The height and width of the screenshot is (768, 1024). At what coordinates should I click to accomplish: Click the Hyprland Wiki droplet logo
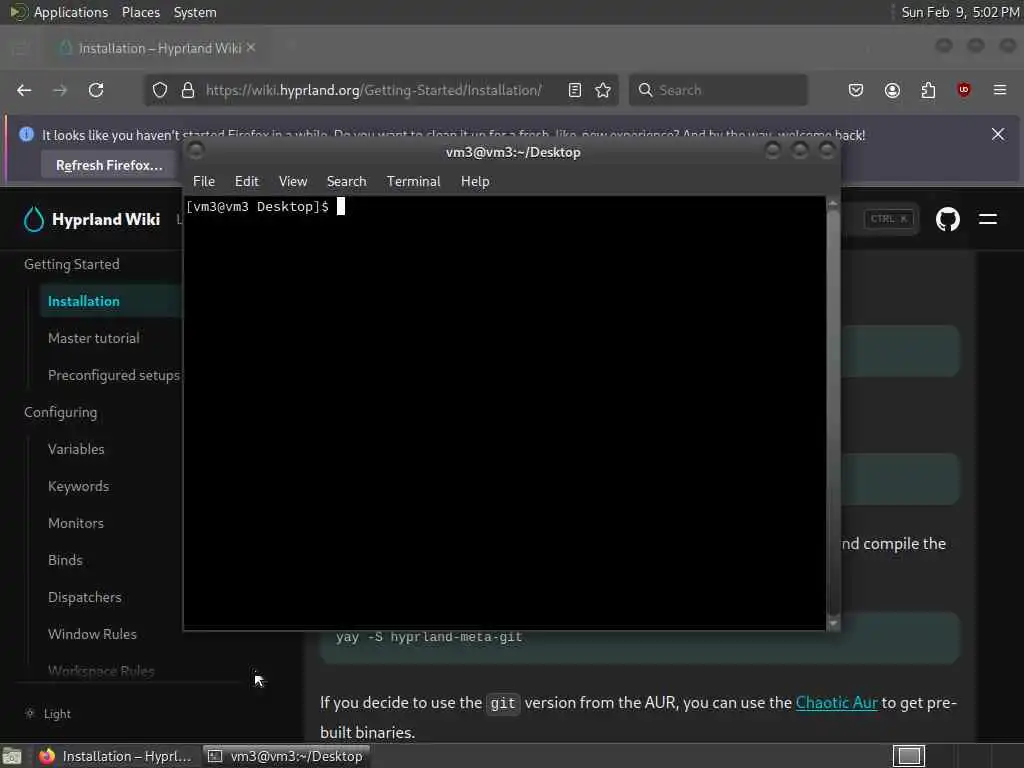[x=33, y=219]
